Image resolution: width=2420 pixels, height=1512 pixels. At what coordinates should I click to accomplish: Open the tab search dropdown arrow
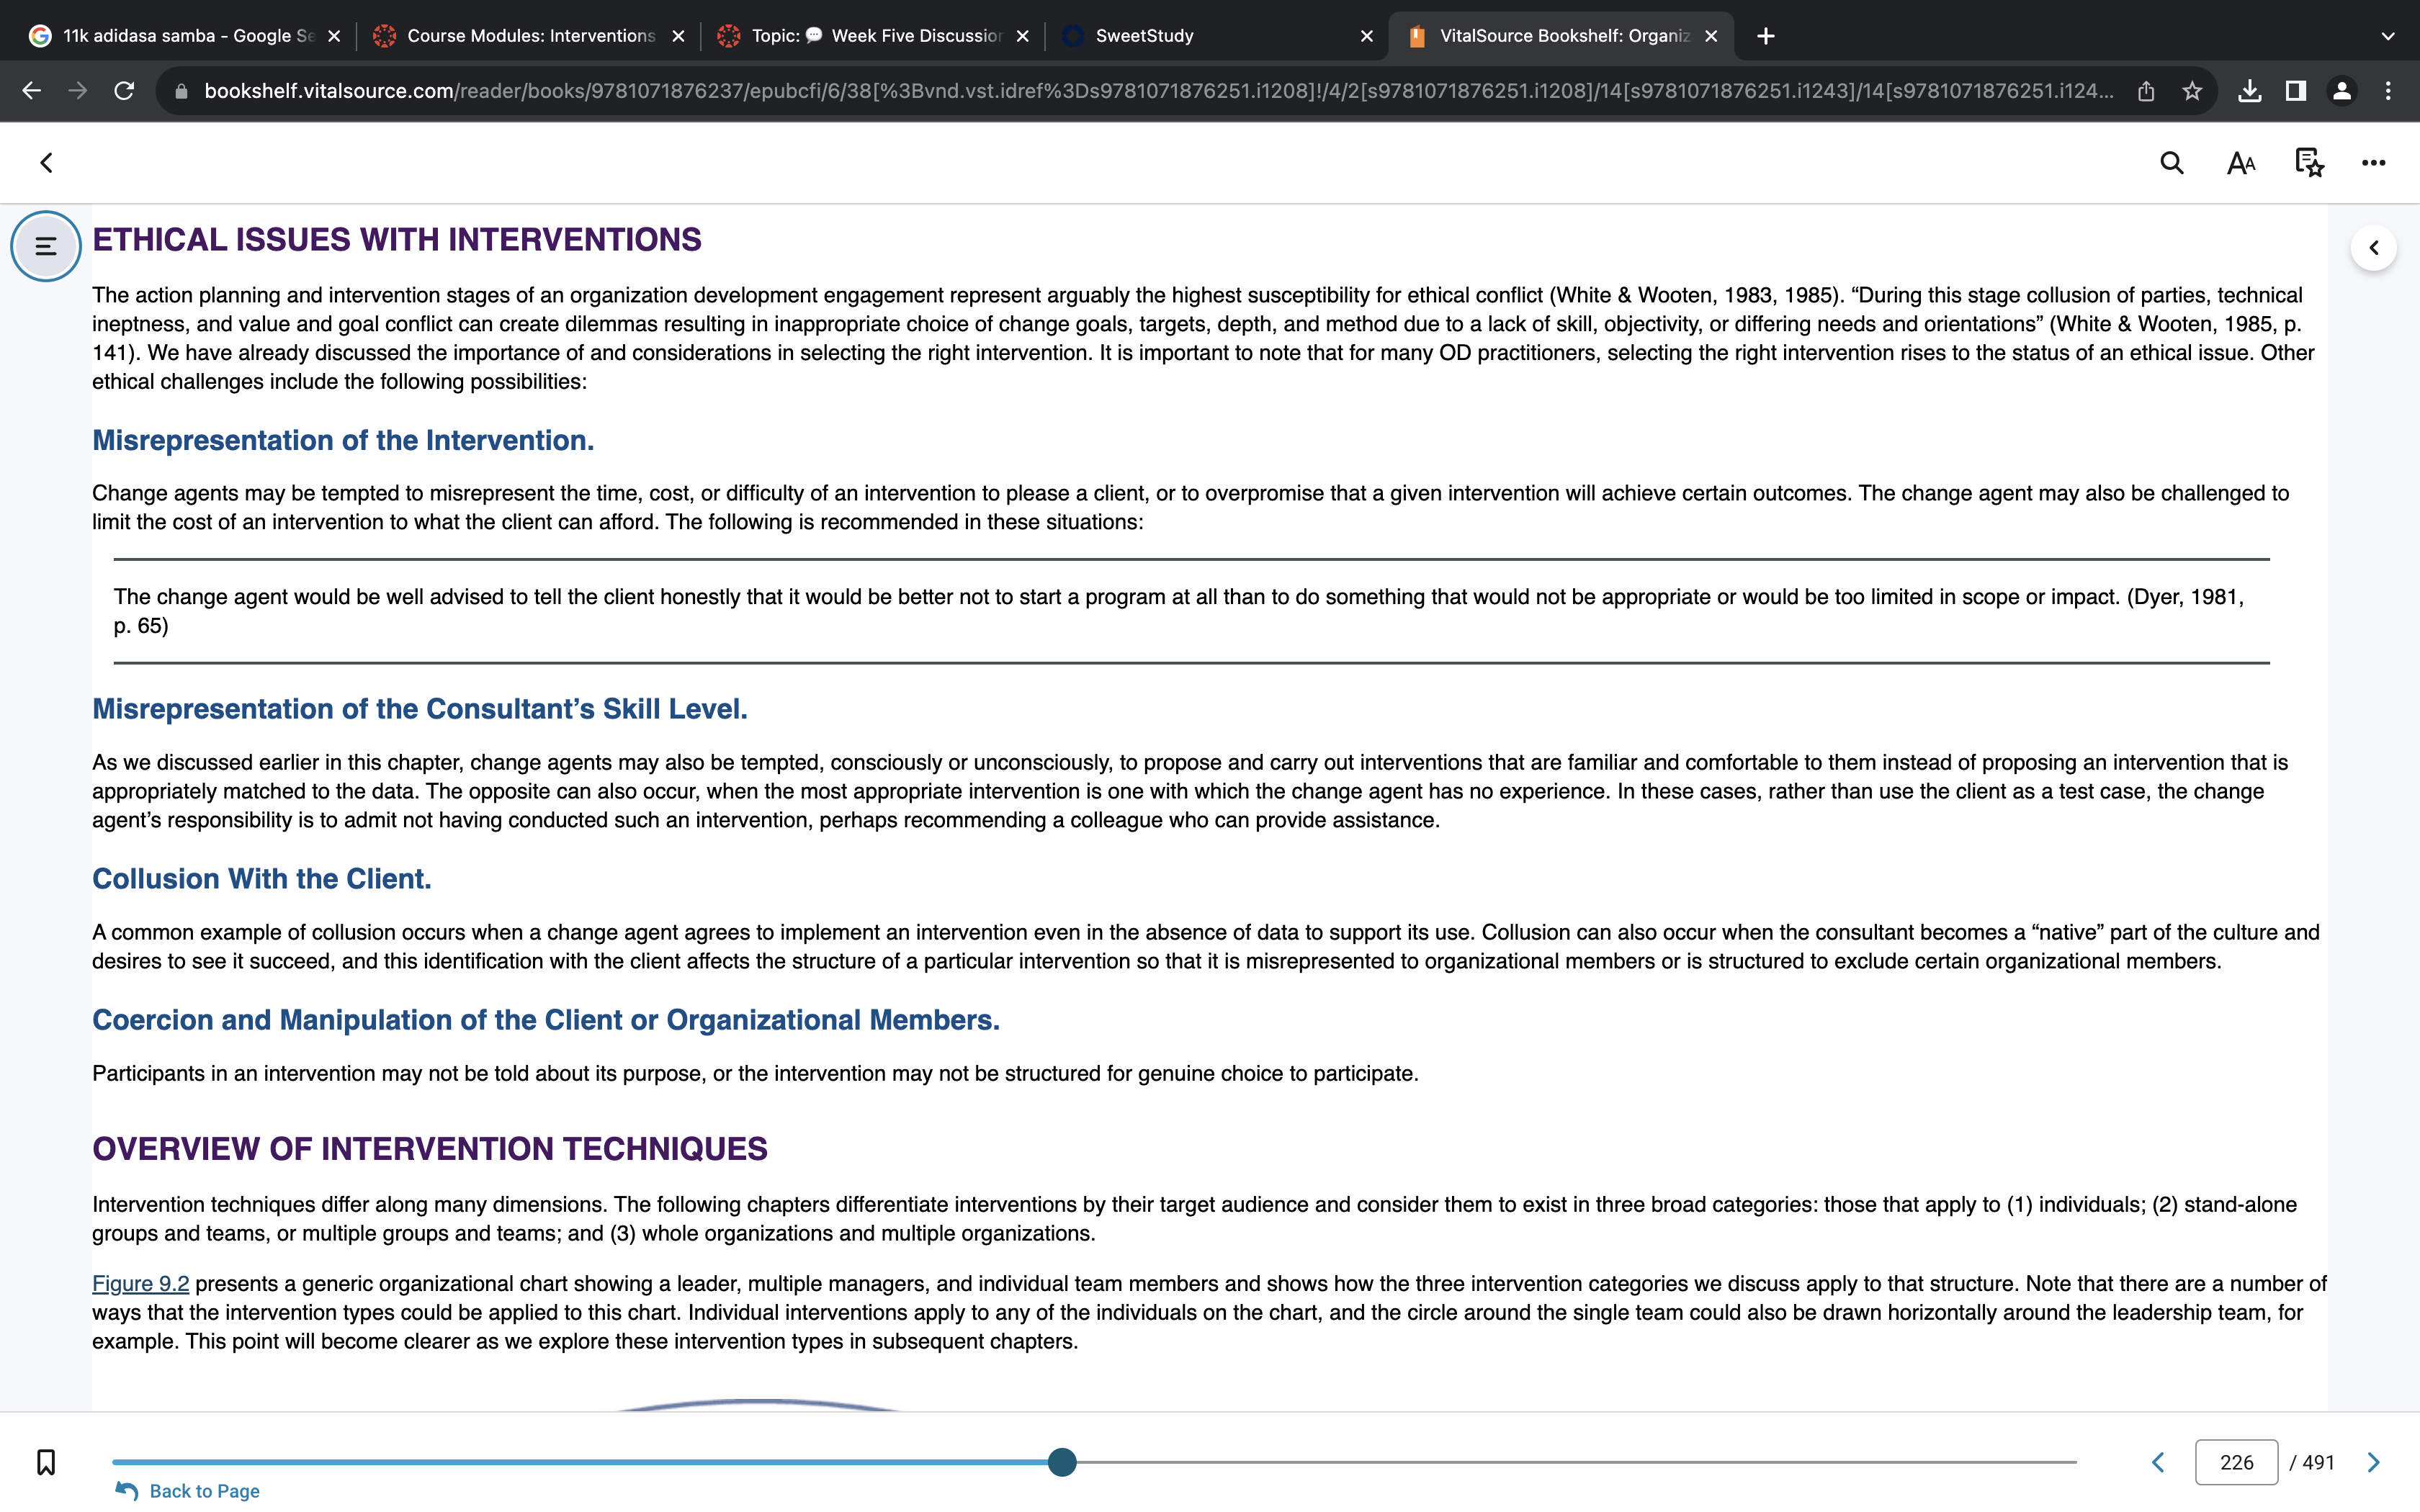[2388, 36]
